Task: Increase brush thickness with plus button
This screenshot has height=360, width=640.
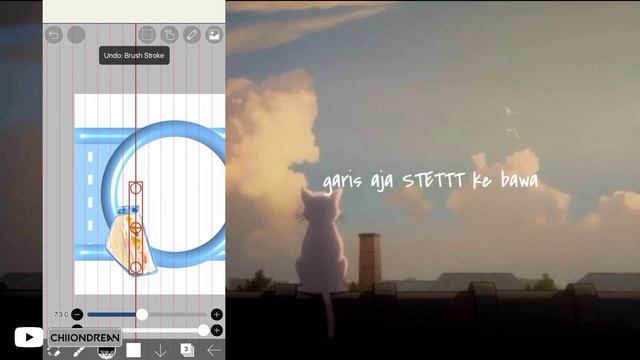Action: coord(217,314)
